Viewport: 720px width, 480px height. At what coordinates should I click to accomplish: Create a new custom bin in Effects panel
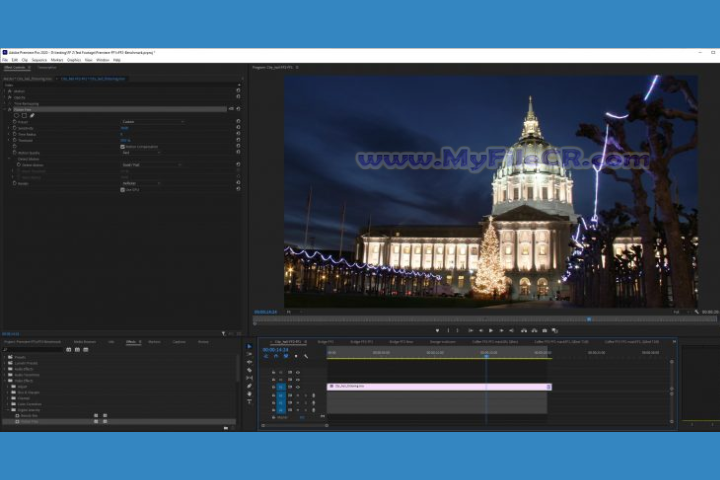(x=225, y=428)
